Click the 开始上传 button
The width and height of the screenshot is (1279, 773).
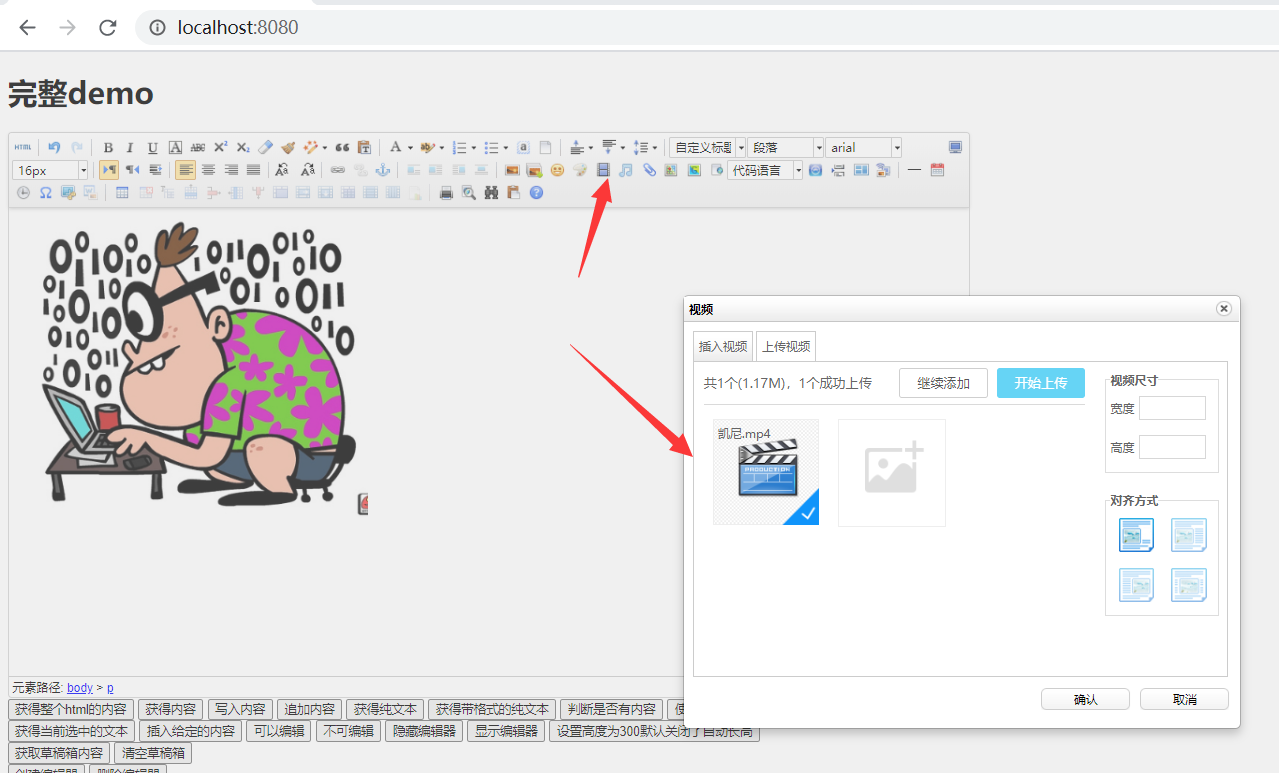(x=1041, y=383)
